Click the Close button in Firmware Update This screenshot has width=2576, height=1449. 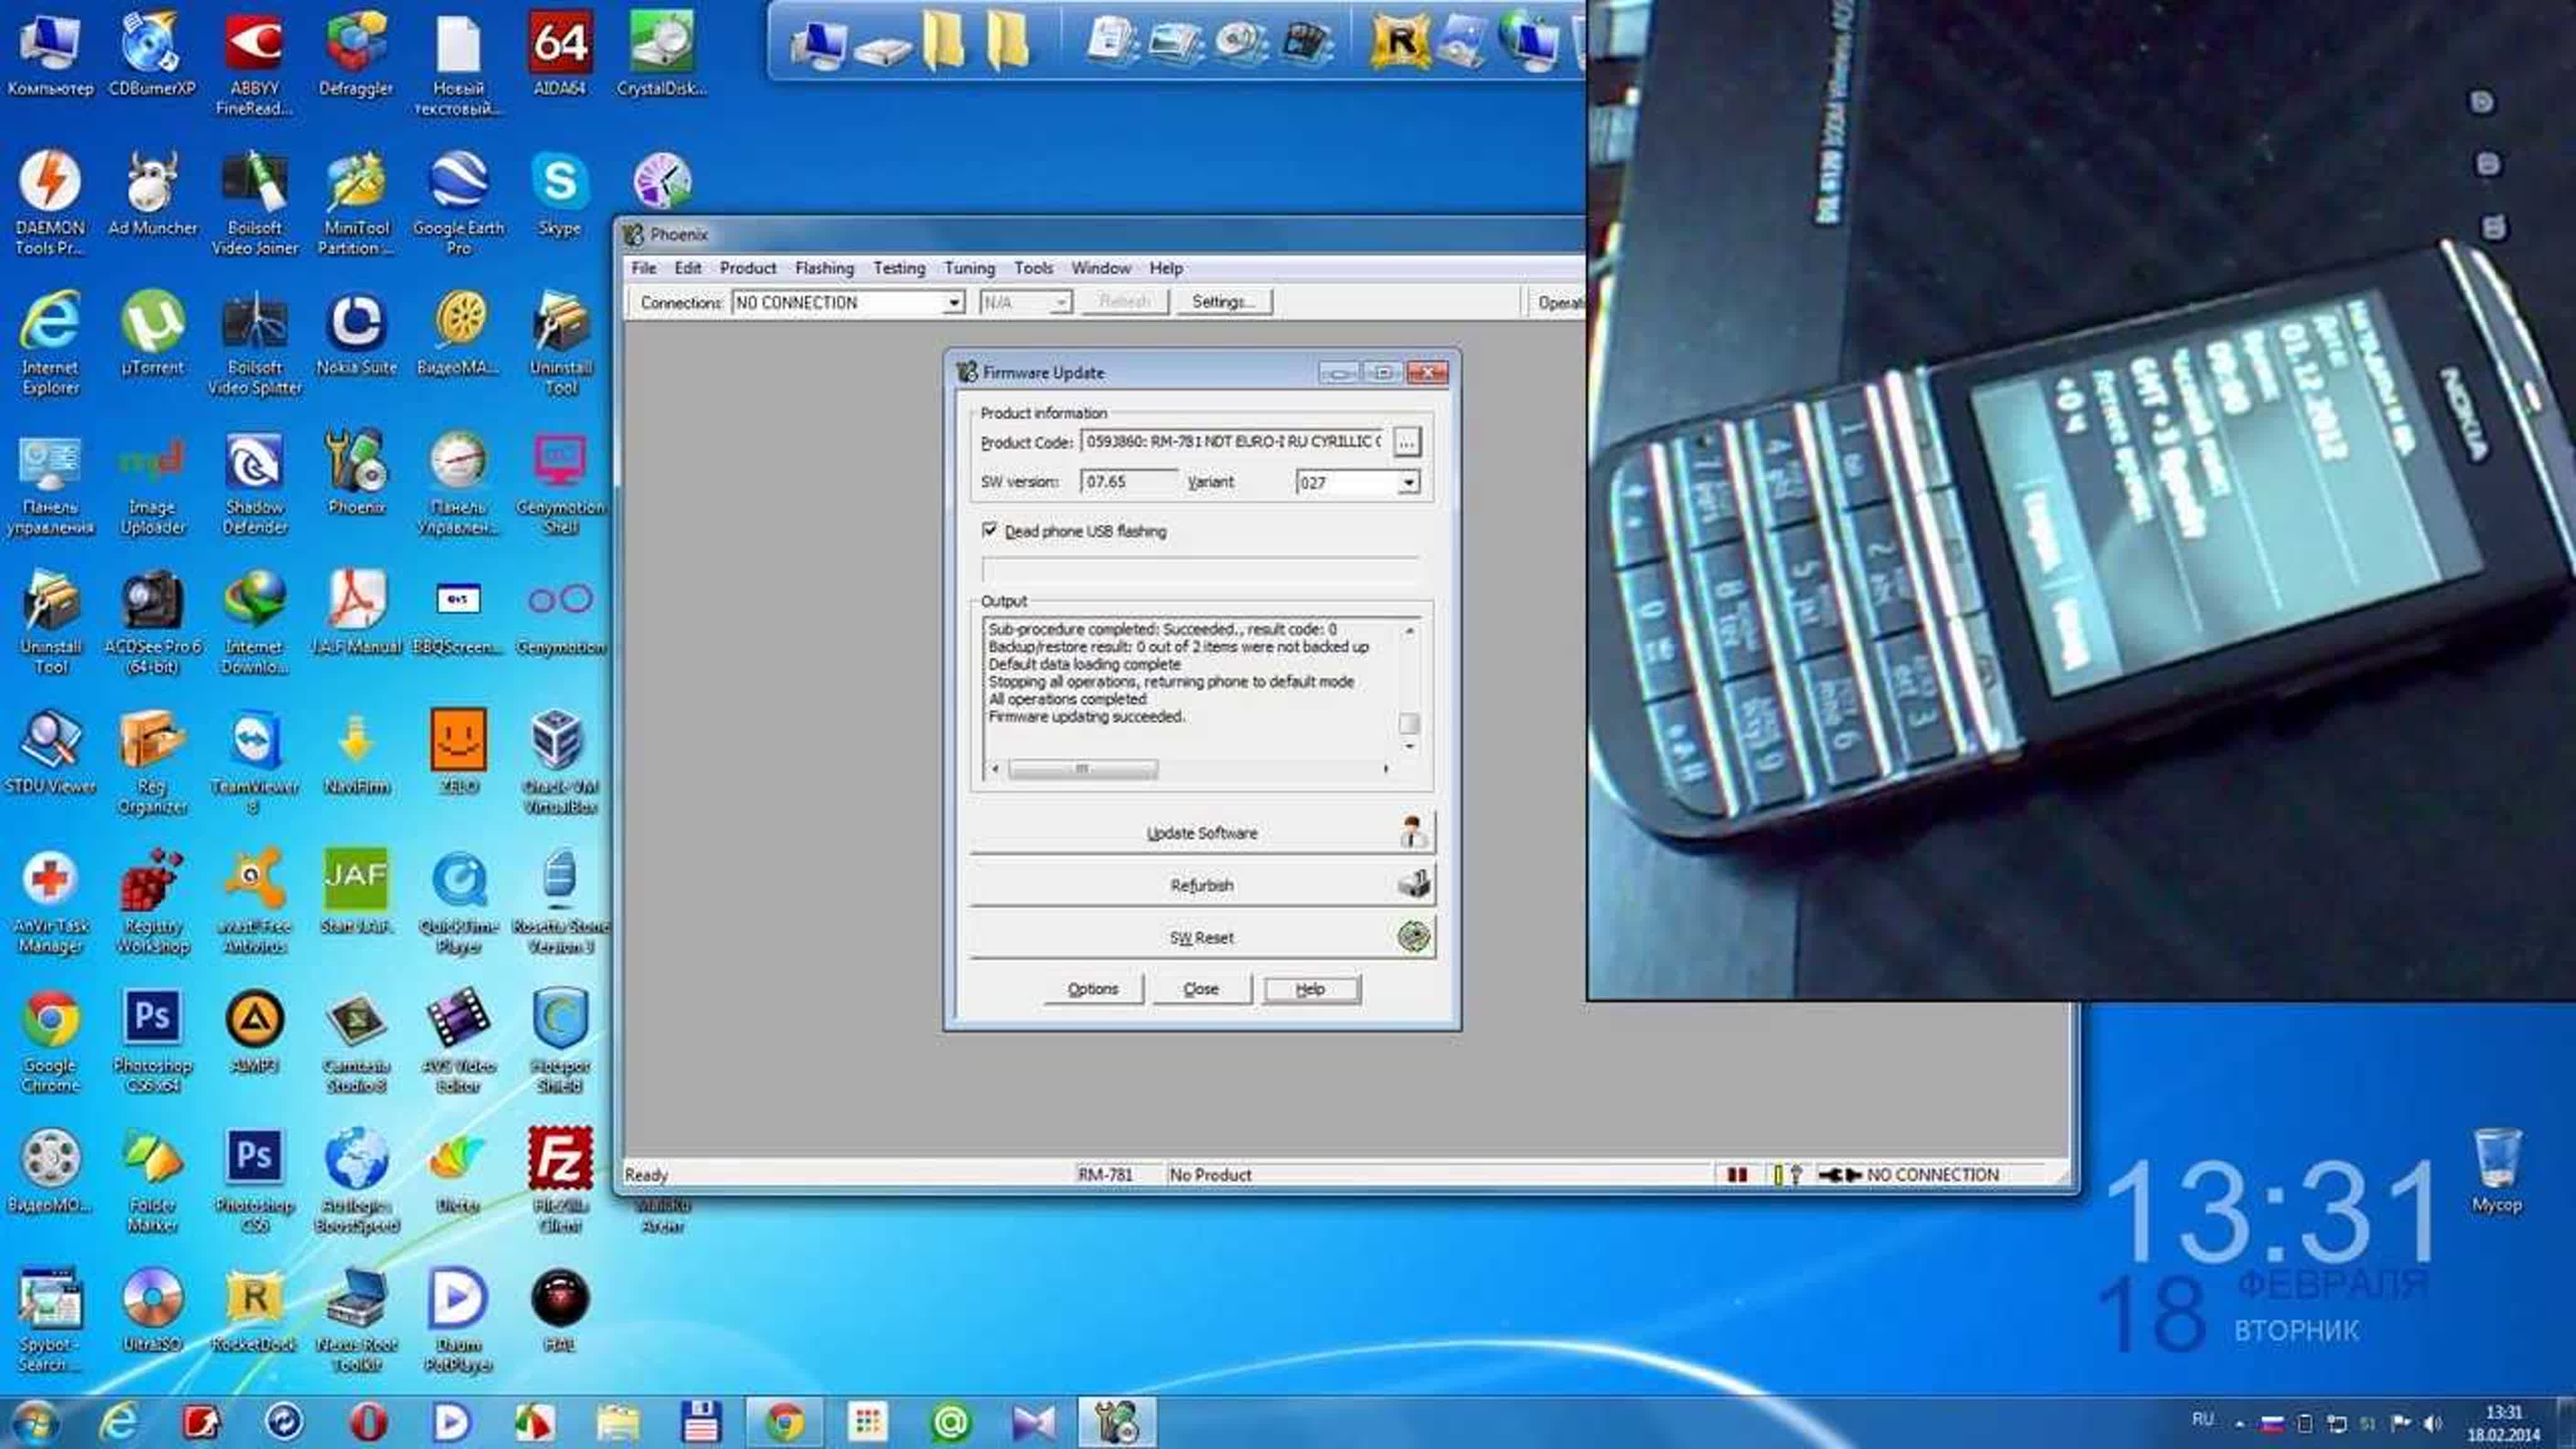click(1201, 989)
